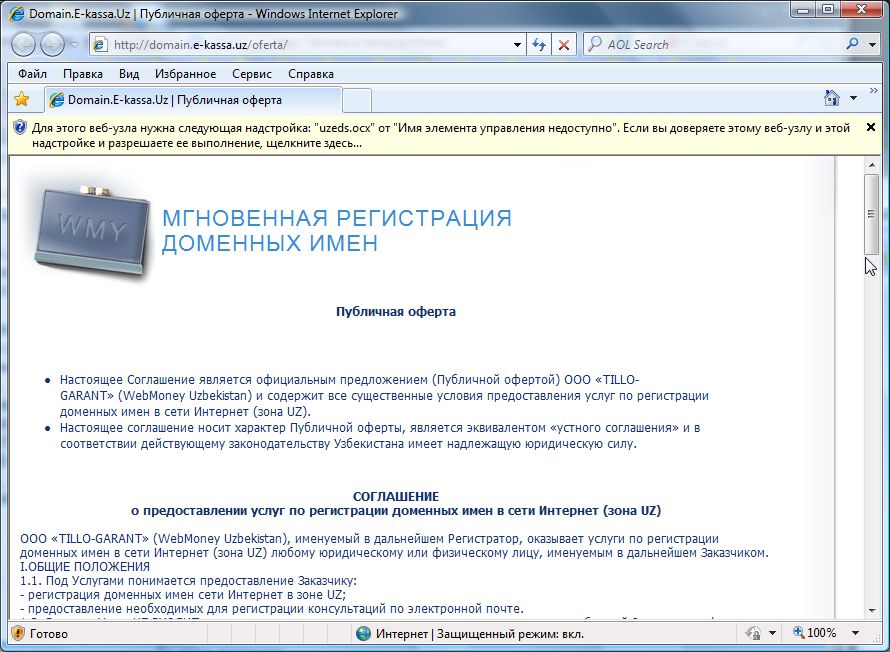Click the vertical scrollbar thumb
Screen dimensions: 890x652
point(871,214)
